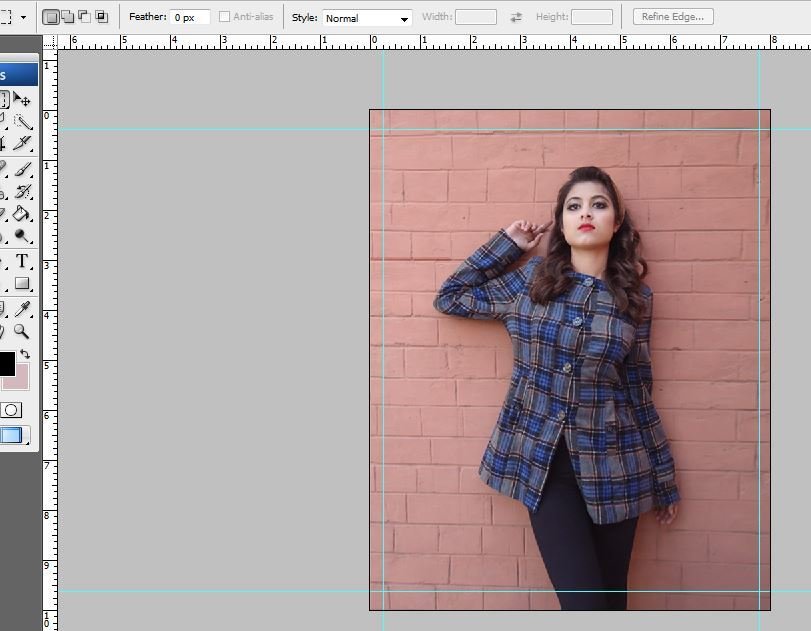Click the Feather value input field
Image resolution: width=811 pixels, height=631 pixels.
pyautogui.click(x=189, y=18)
